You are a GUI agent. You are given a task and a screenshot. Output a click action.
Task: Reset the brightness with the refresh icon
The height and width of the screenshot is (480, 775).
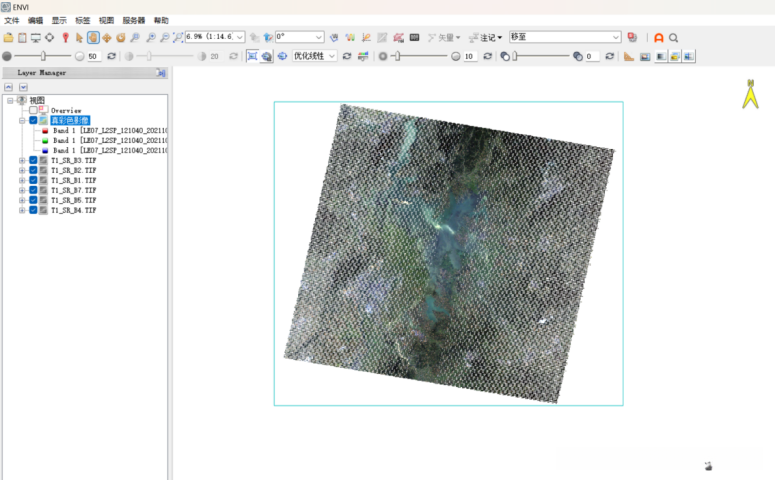coord(111,56)
